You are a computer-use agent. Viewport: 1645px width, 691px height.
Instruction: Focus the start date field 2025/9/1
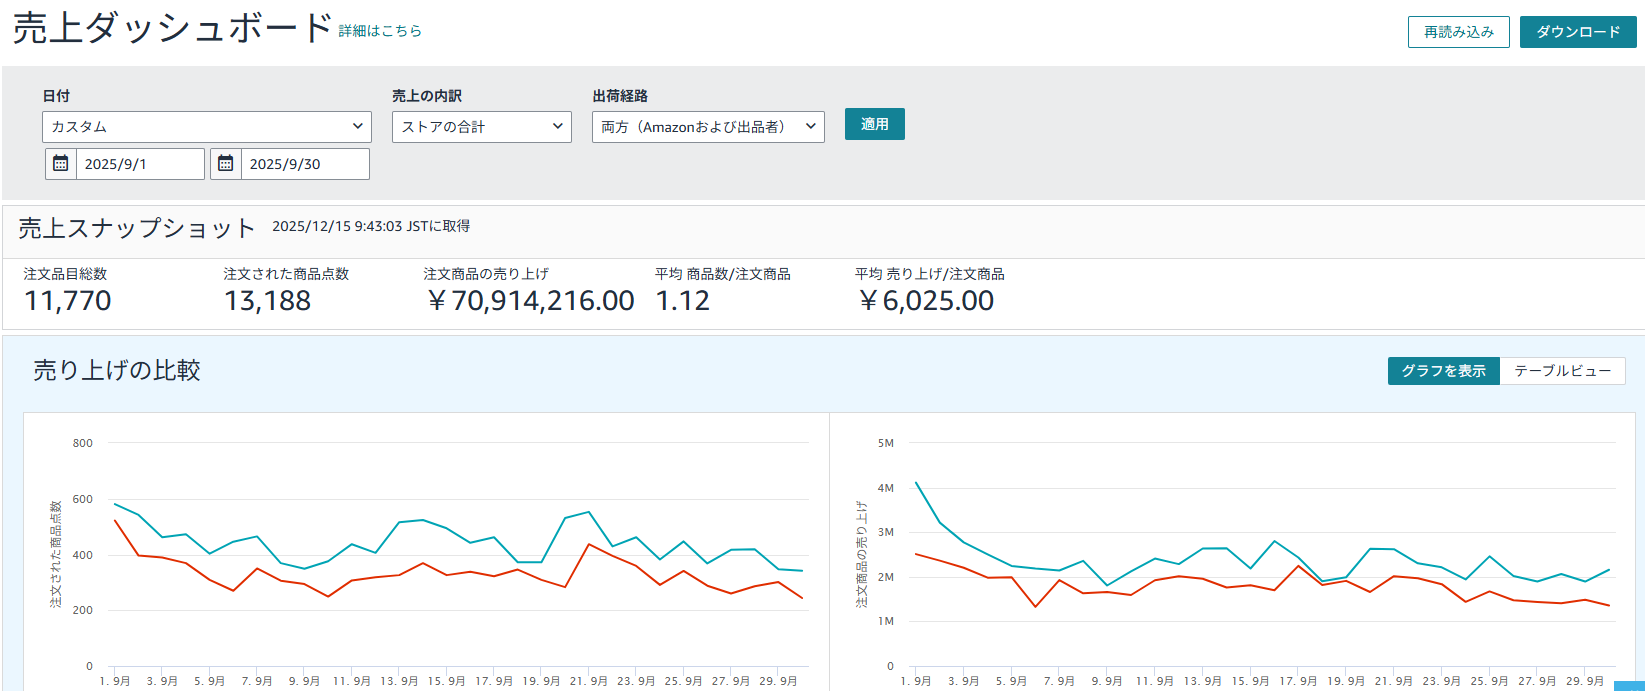coord(140,164)
